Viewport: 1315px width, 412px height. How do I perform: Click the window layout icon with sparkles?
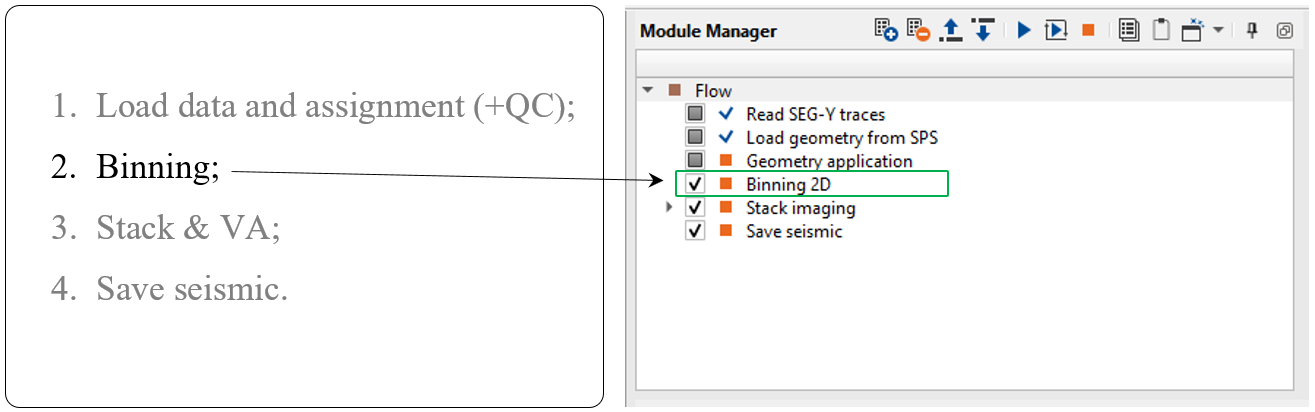(x=1192, y=30)
